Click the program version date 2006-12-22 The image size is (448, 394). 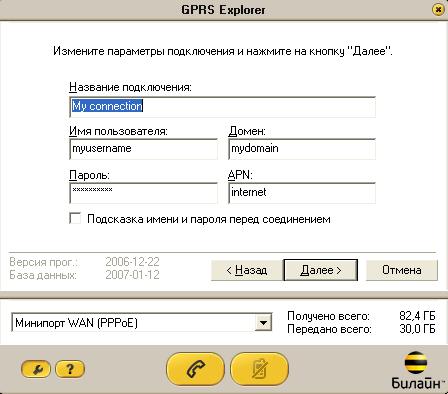132,262
